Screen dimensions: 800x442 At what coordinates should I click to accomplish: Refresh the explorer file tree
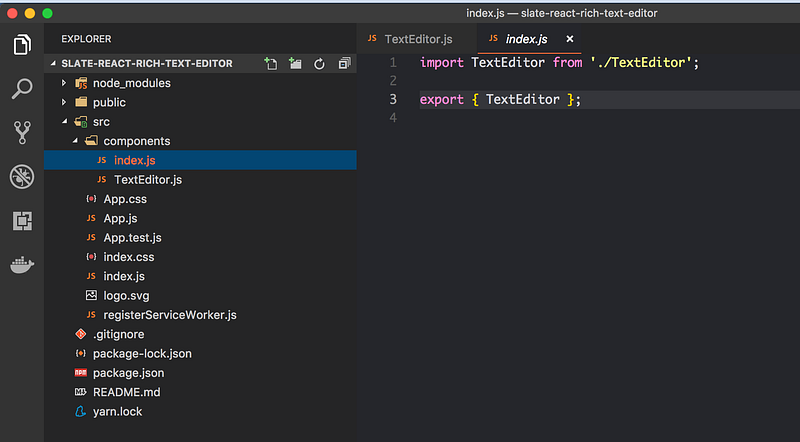[320, 63]
